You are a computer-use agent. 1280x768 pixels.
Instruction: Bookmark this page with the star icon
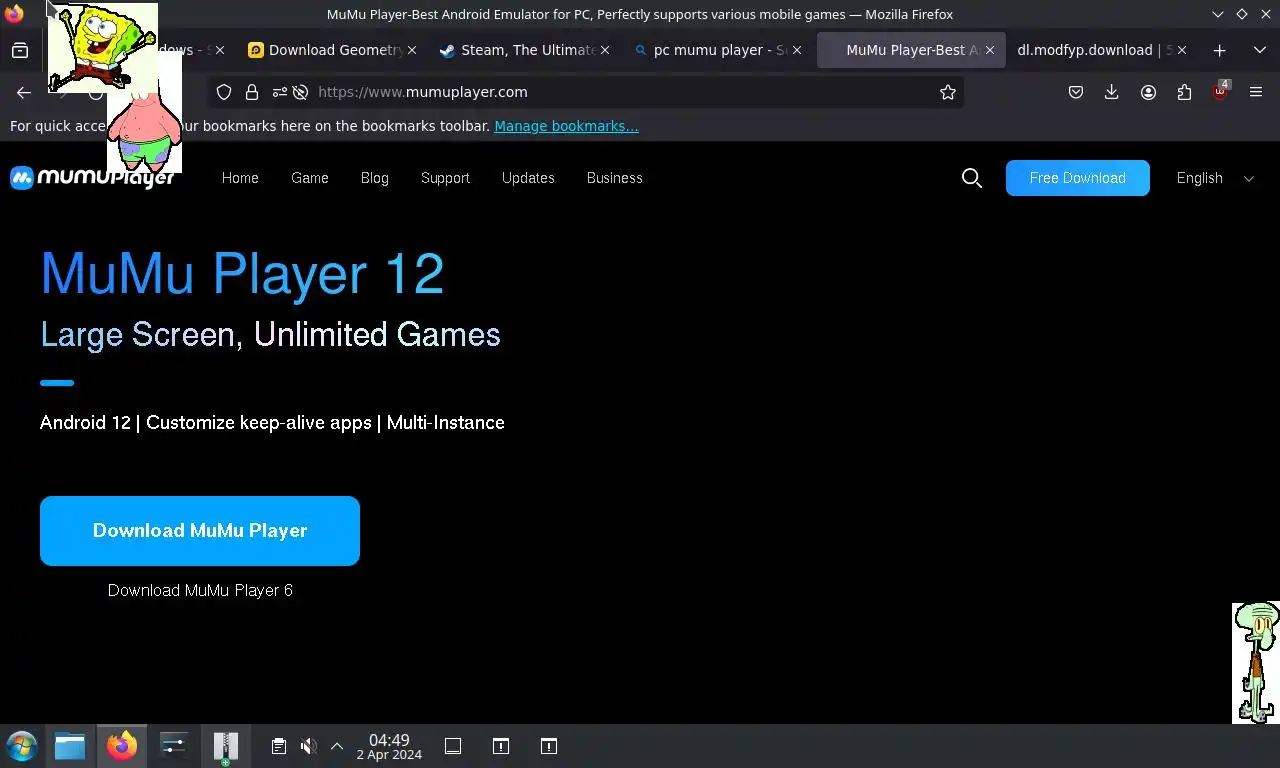coord(948,92)
